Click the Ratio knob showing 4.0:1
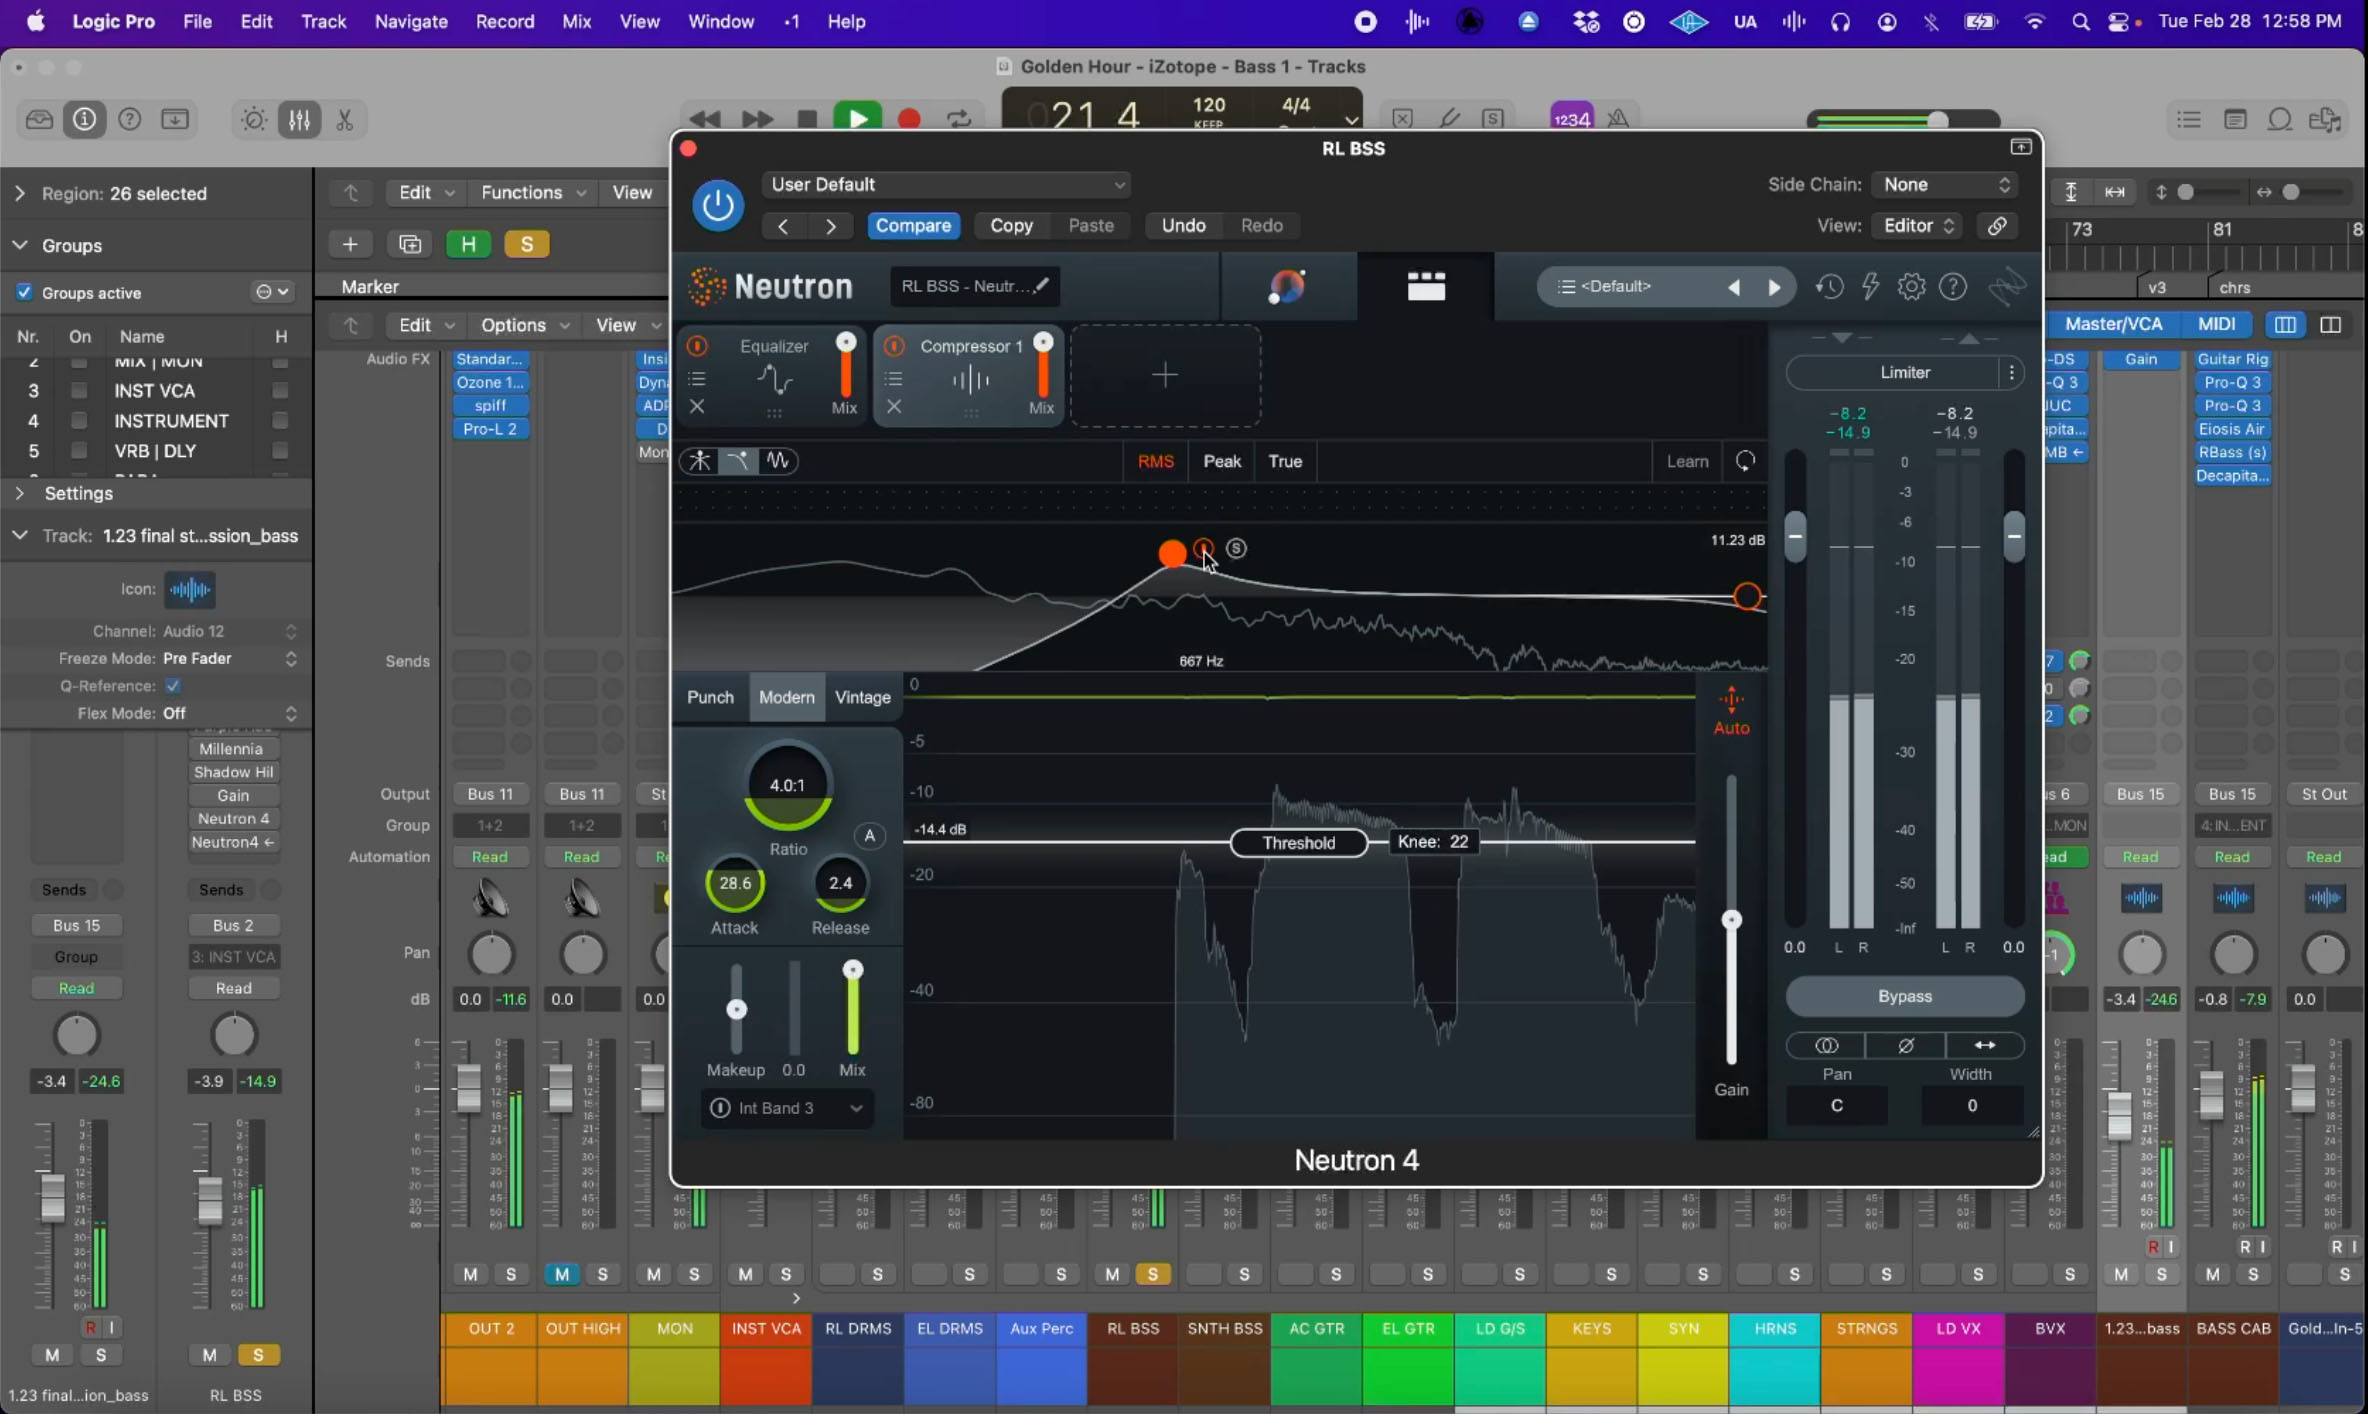2368x1414 pixels. [787, 786]
